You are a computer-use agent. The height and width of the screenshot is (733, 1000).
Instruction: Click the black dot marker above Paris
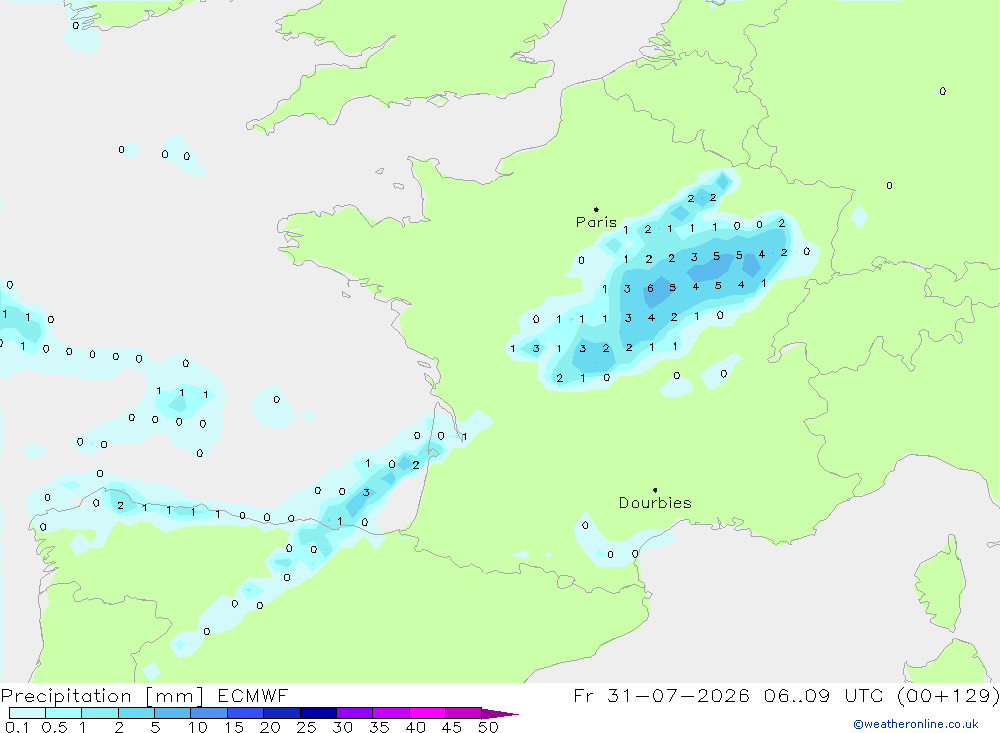tap(596, 209)
